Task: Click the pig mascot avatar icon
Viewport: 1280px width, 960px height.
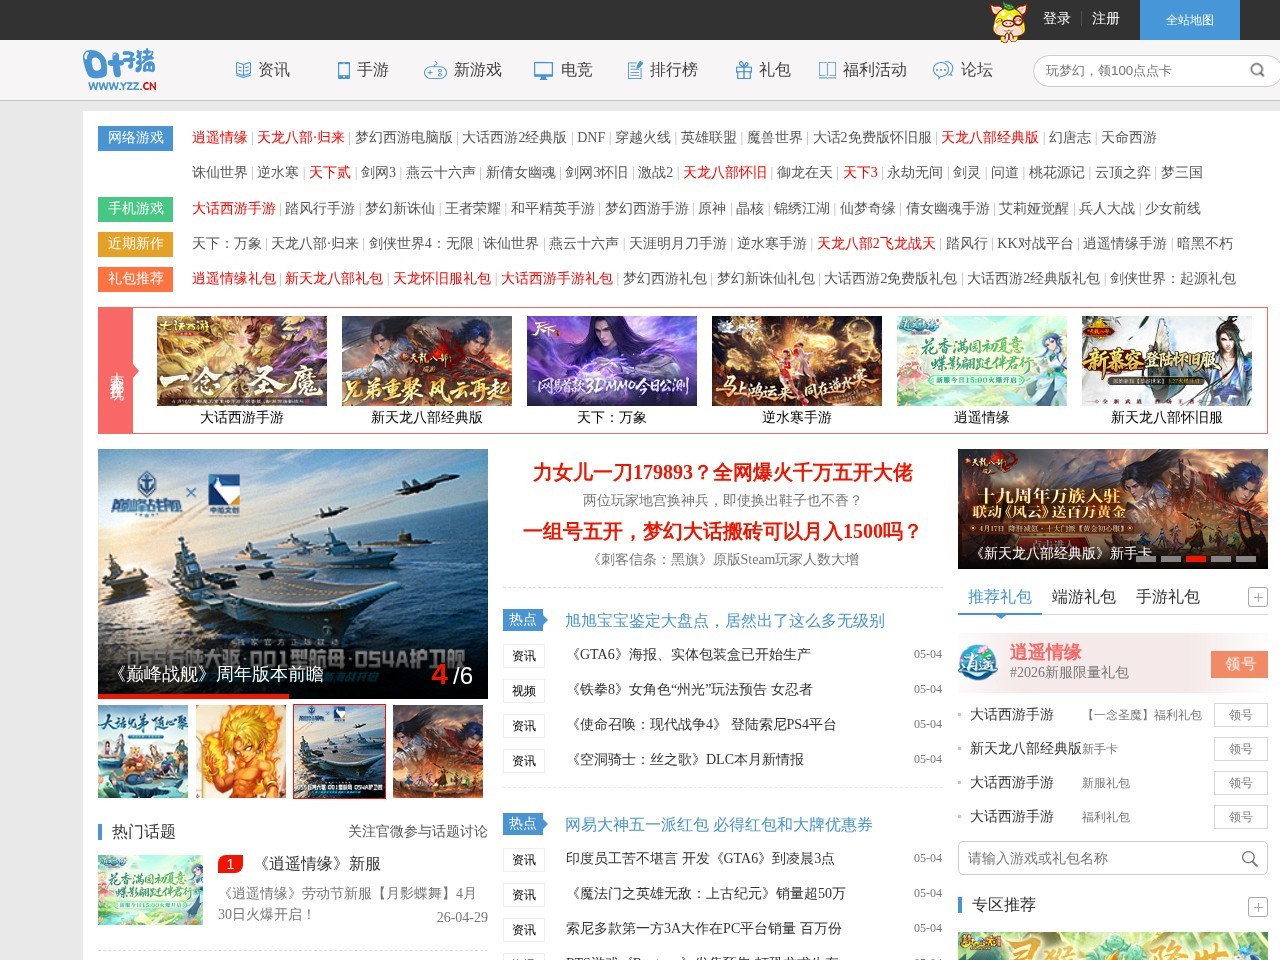Action: coord(1008,21)
